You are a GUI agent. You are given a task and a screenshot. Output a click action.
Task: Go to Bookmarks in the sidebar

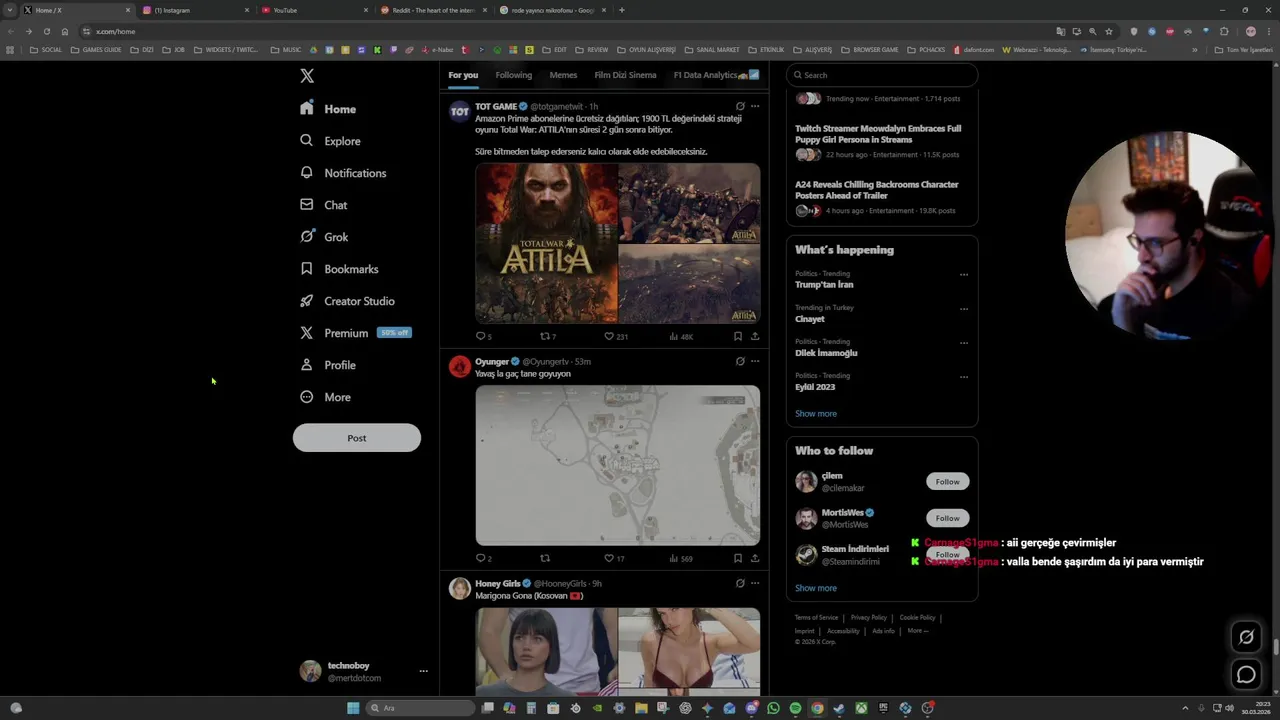point(339,269)
